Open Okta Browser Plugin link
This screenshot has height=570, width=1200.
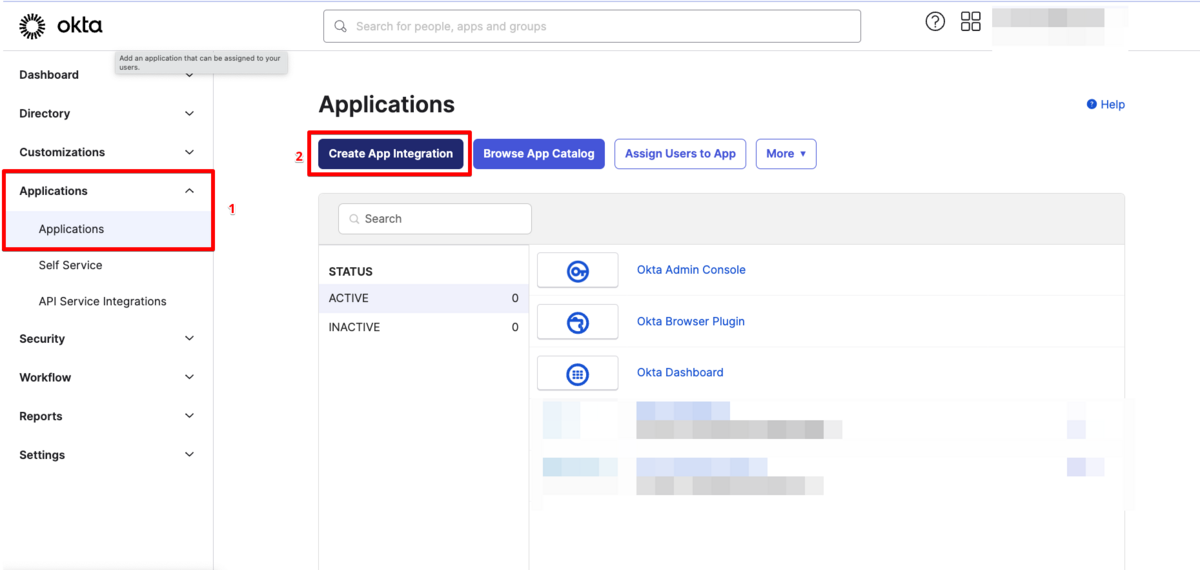[x=691, y=322]
